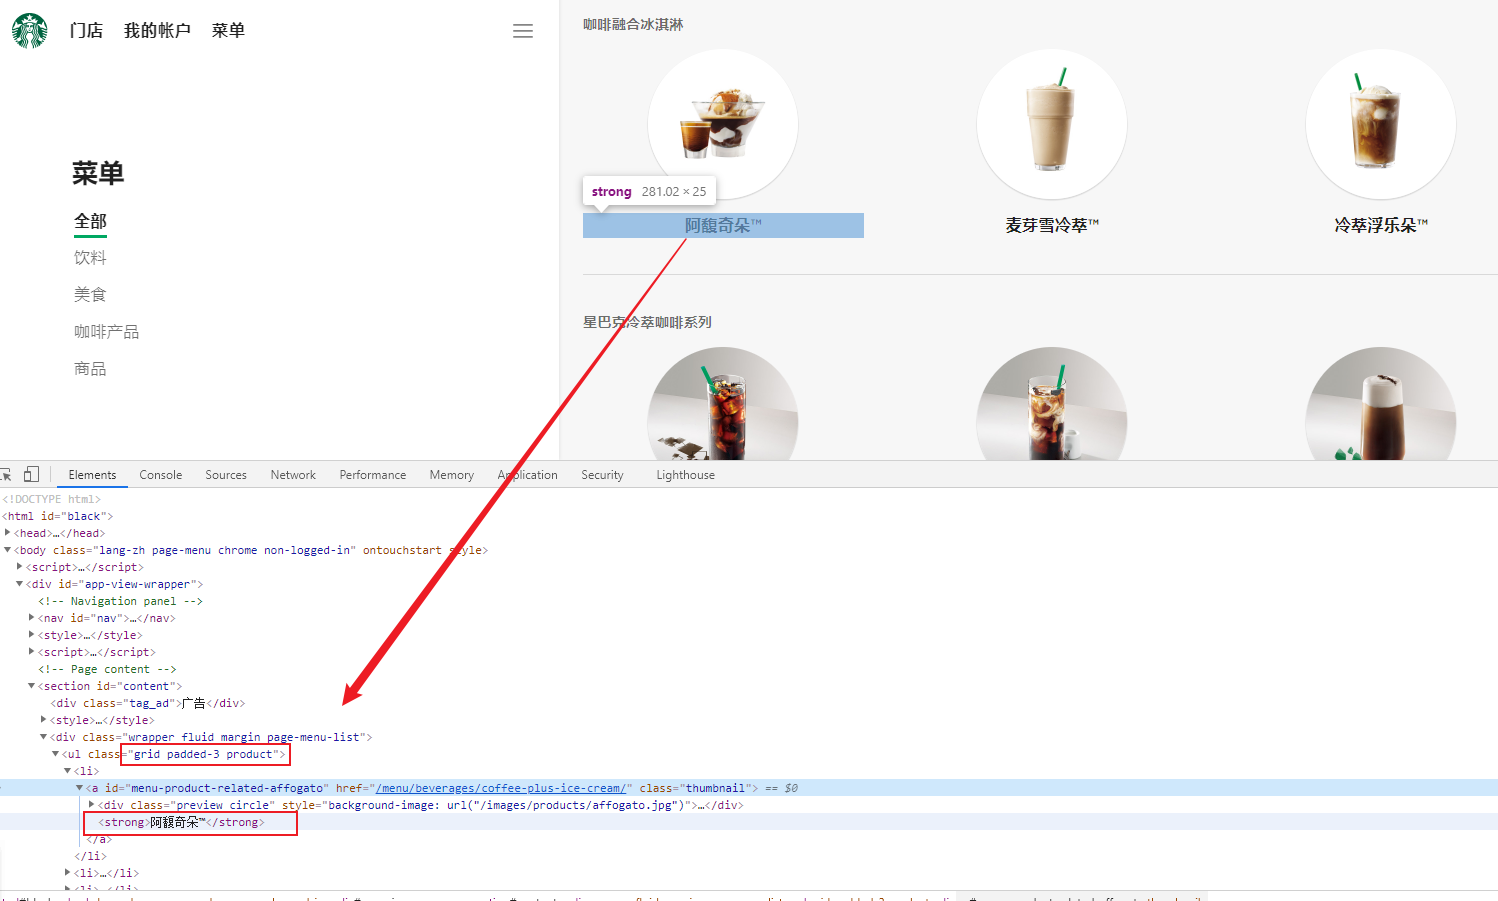Select 咖啡产品 category

(106, 332)
